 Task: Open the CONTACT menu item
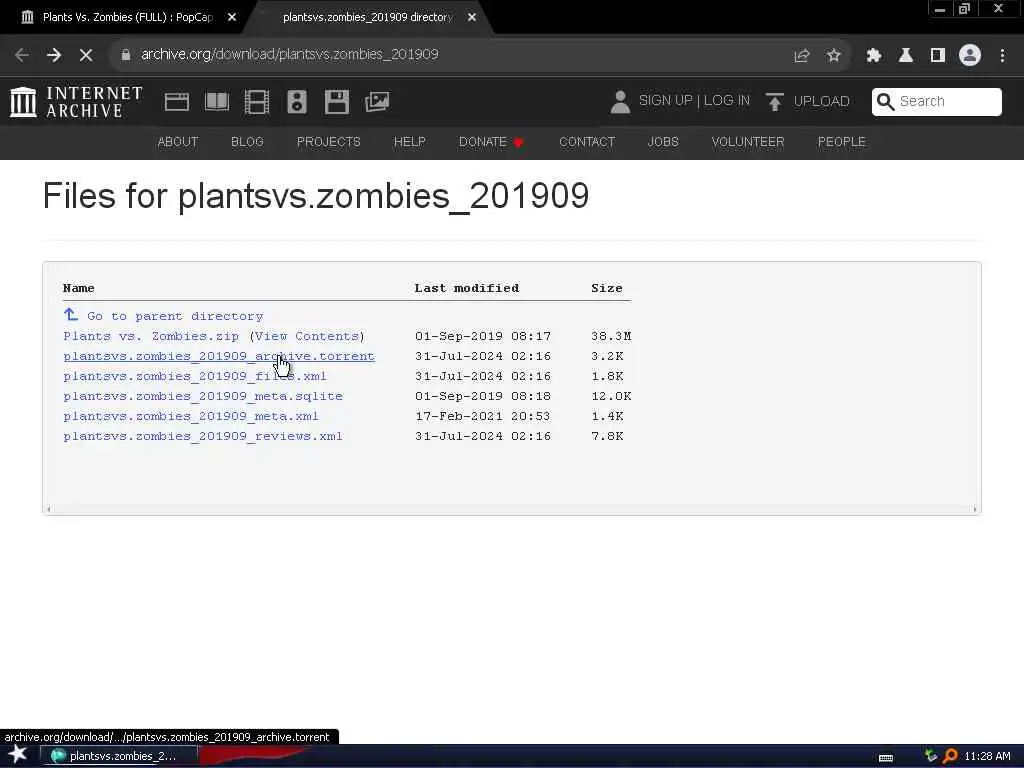(587, 142)
